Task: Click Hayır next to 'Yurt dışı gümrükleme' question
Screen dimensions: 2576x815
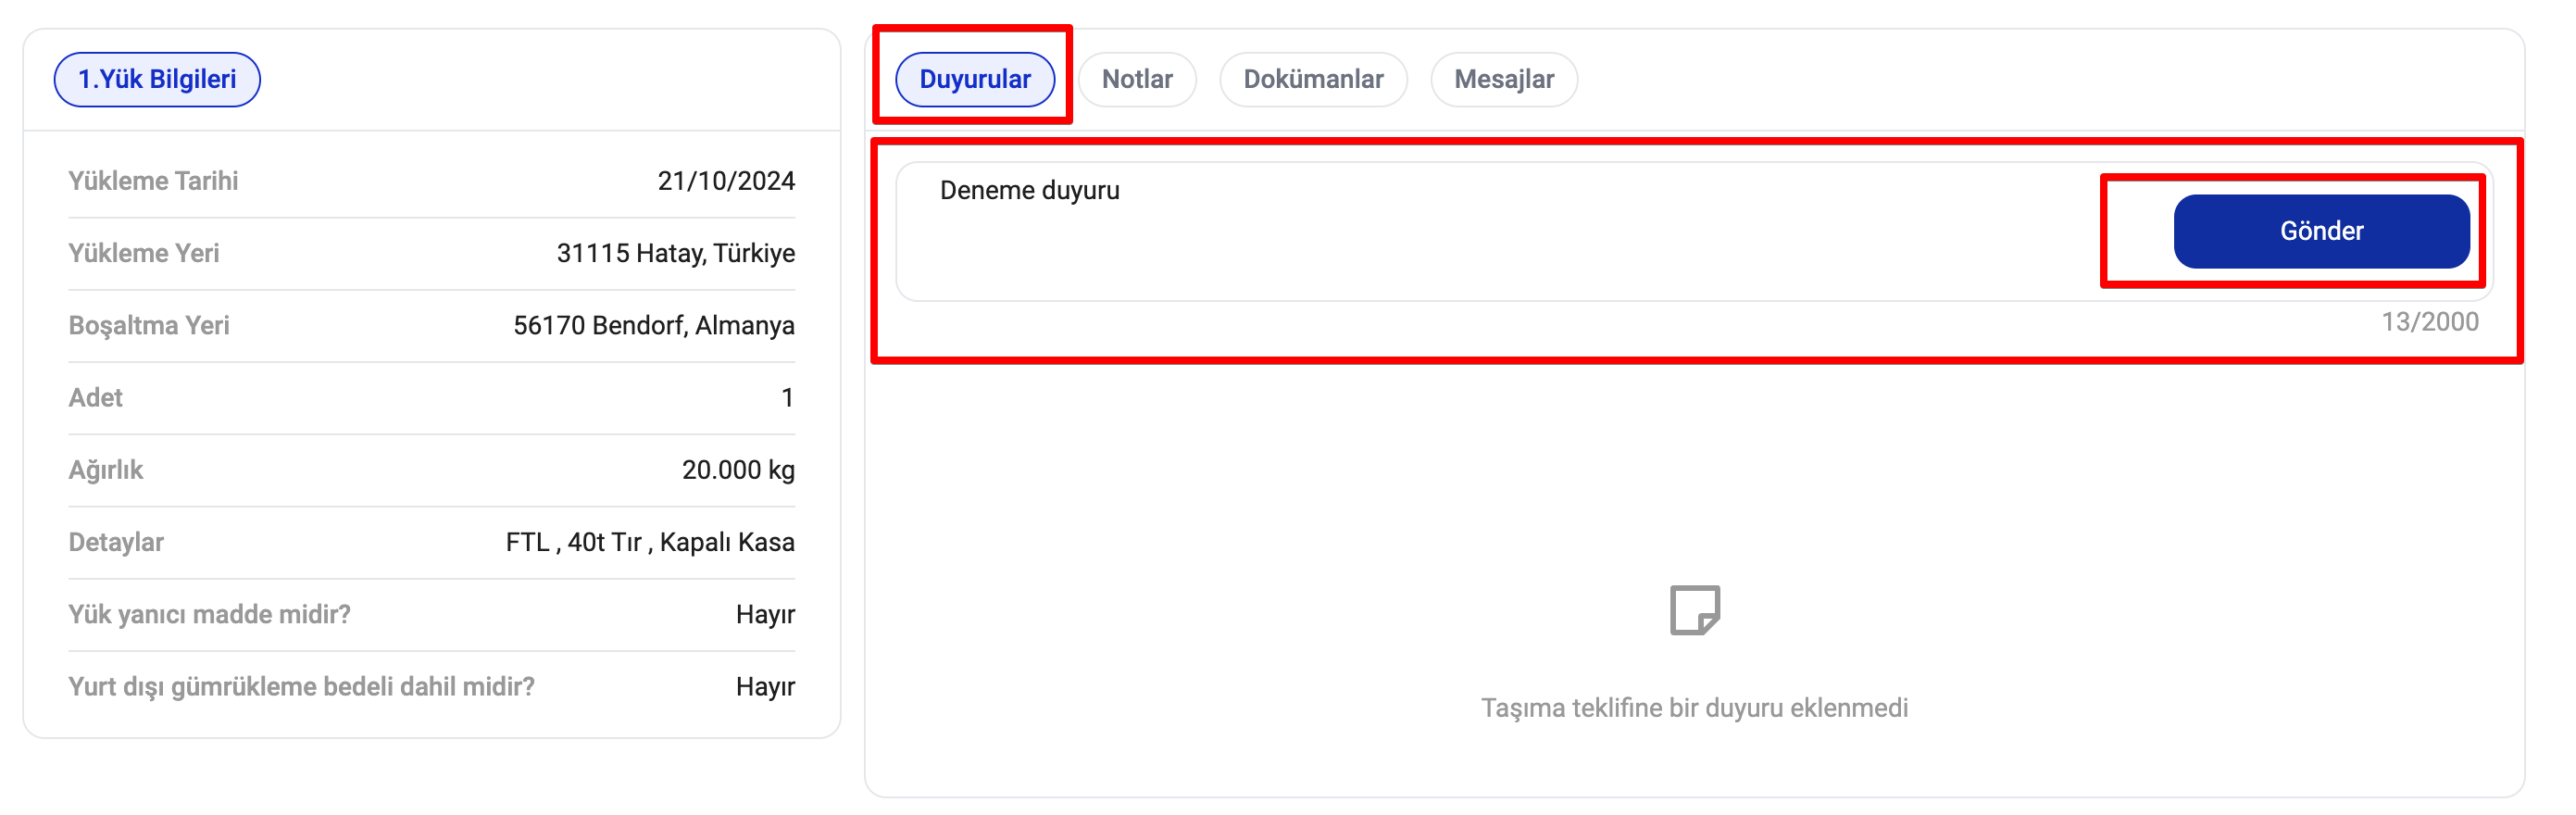Action: (x=765, y=687)
